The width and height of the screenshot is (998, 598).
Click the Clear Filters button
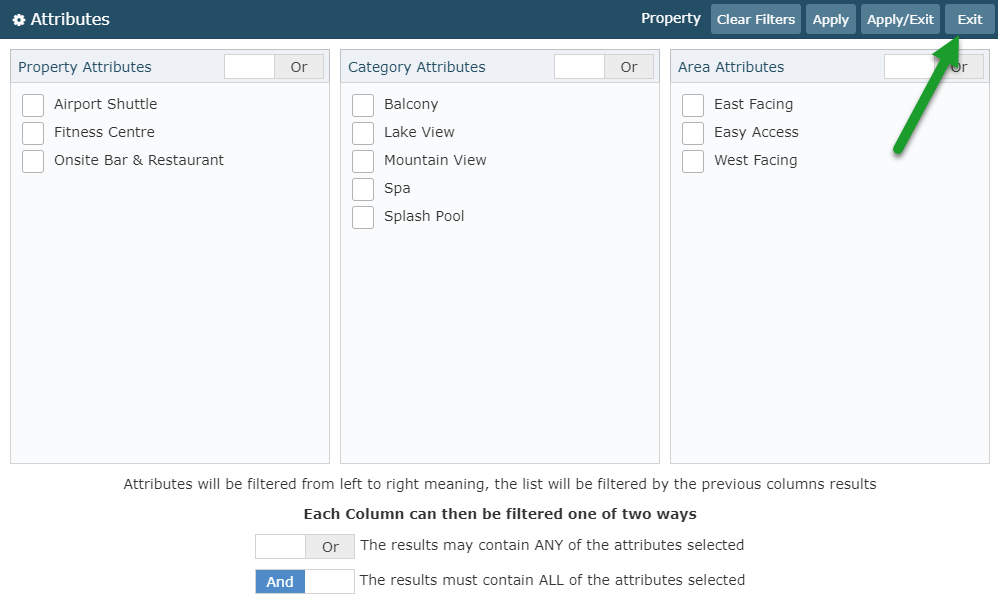click(756, 19)
